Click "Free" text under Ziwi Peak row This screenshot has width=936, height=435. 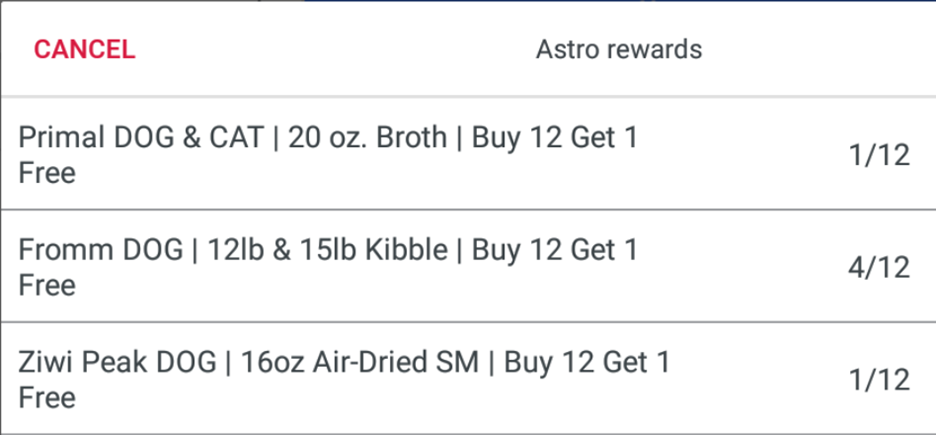tap(47, 398)
